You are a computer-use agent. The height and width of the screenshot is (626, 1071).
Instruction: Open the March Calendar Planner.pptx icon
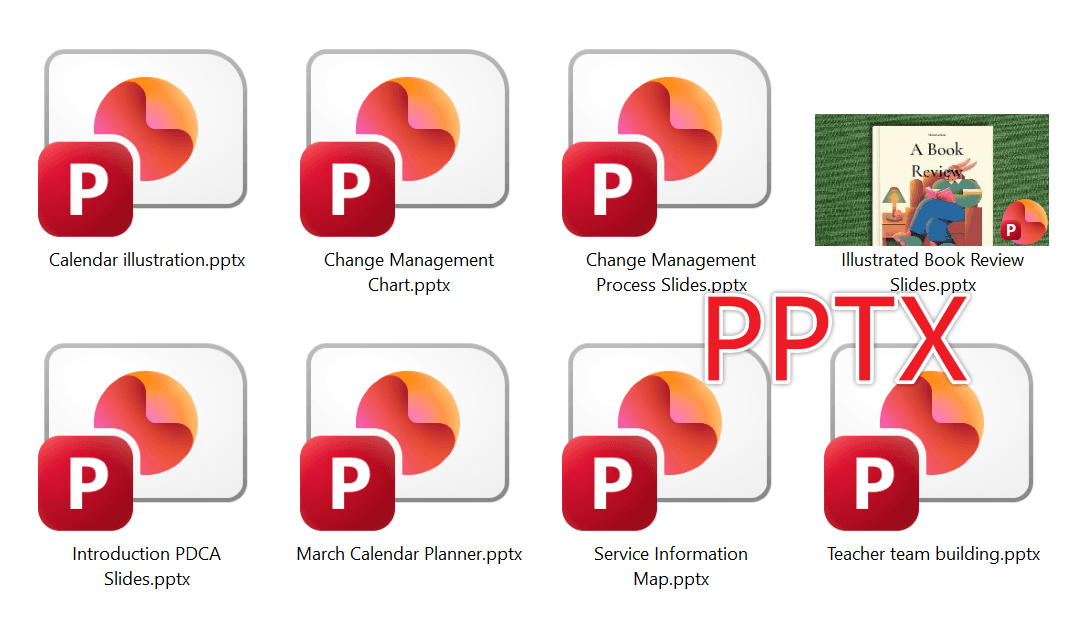[x=406, y=430]
